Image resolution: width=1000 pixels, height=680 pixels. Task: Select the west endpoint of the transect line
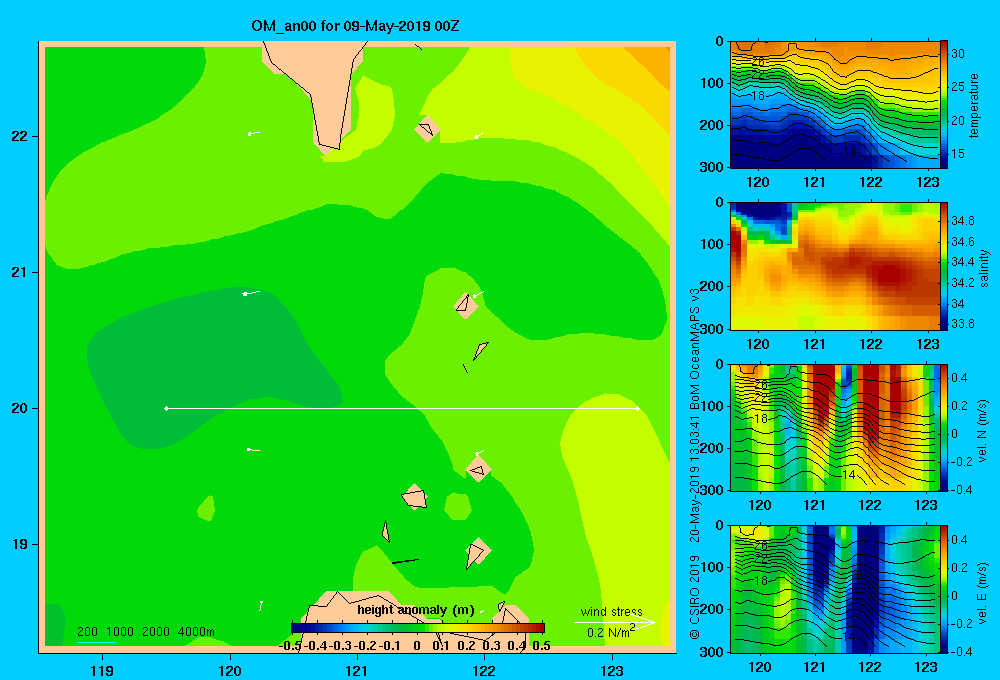click(x=166, y=408)
